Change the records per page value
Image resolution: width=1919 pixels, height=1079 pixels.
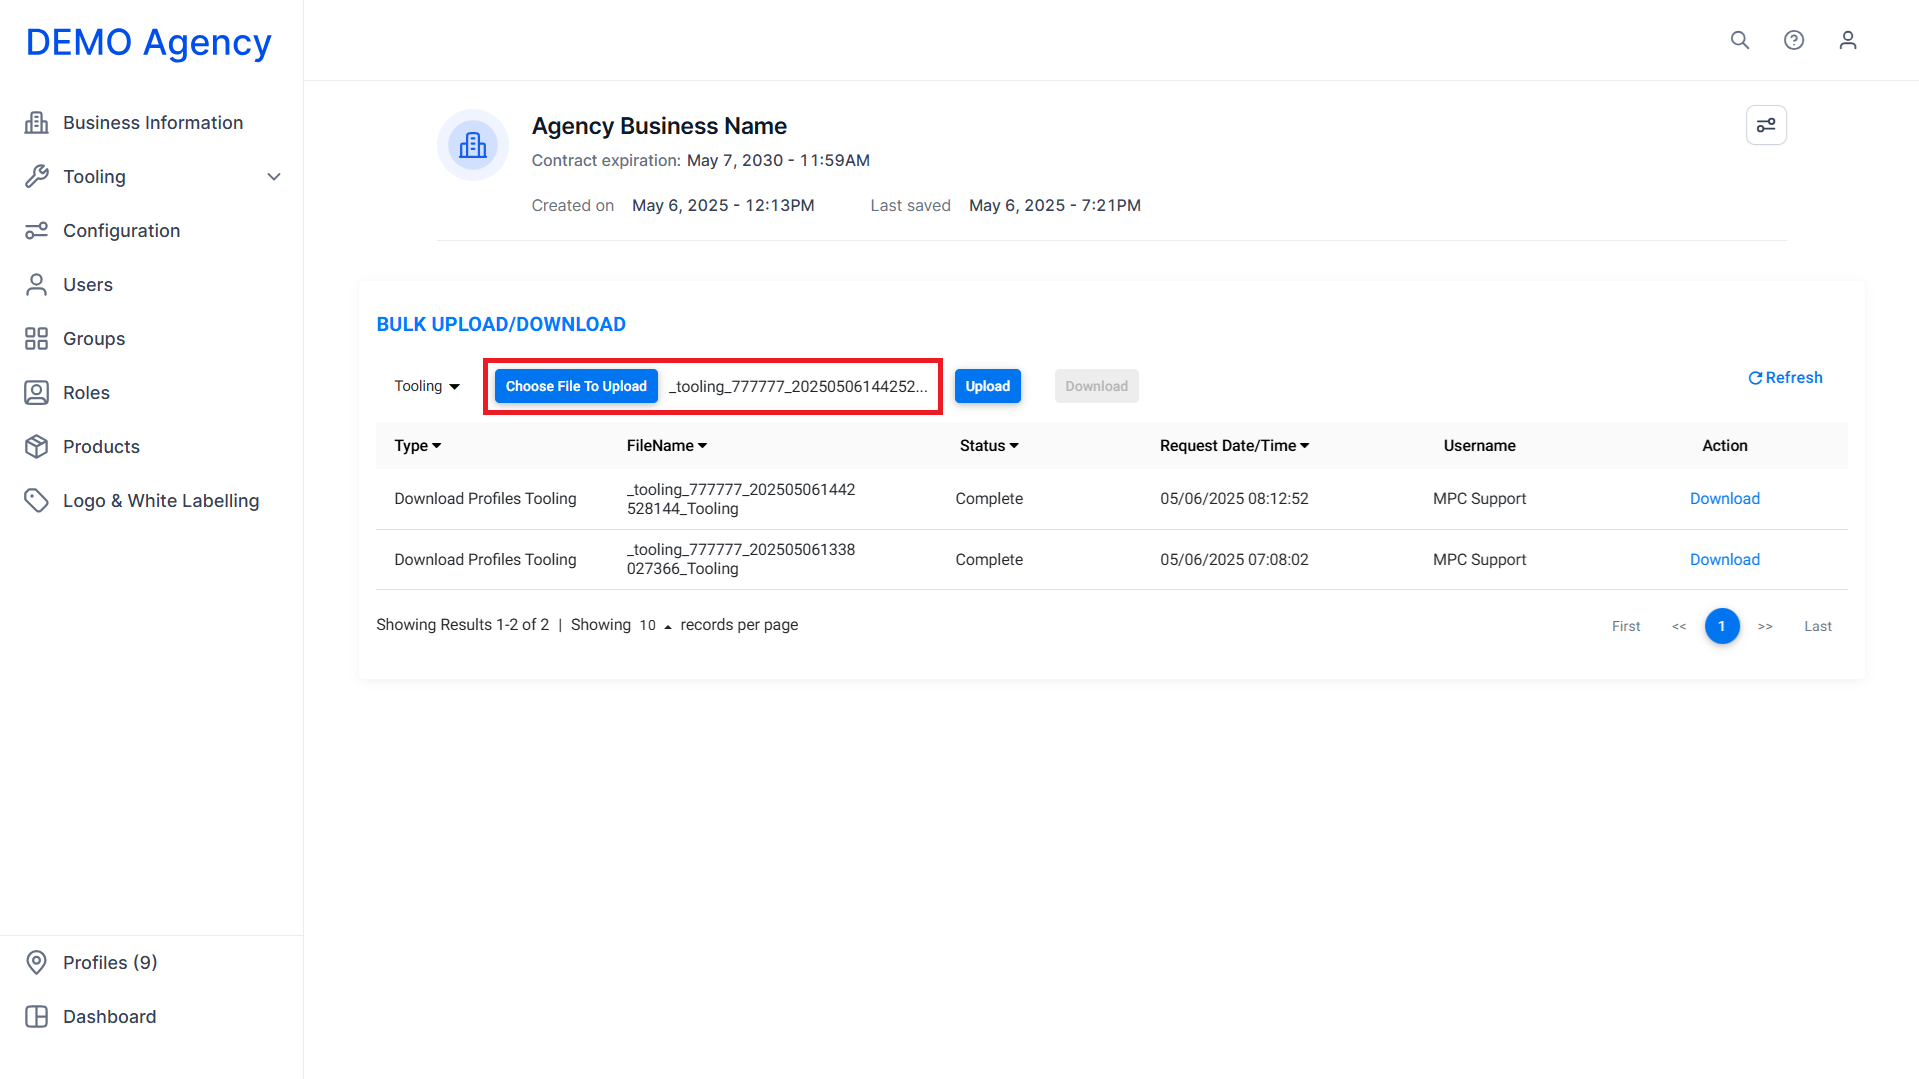pyautogui.click(x=656, y=625)
